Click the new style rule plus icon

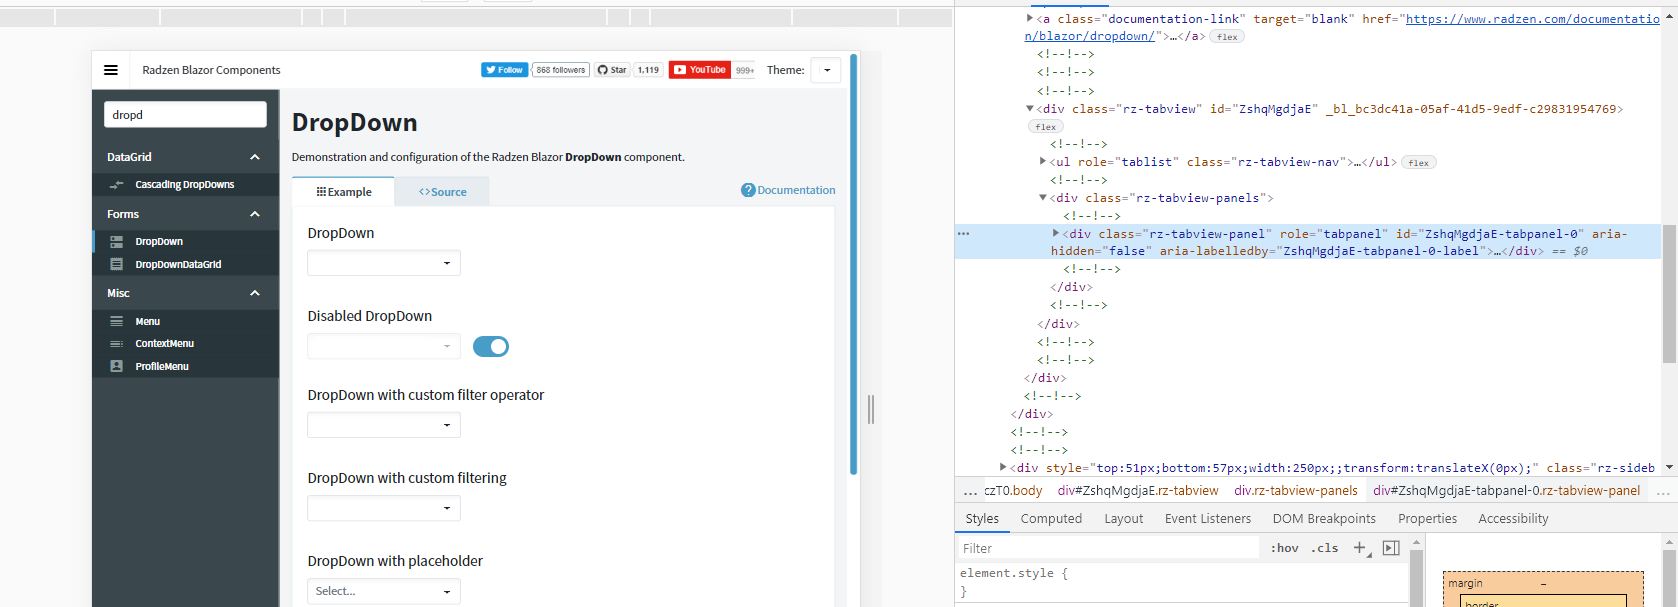1361,548
